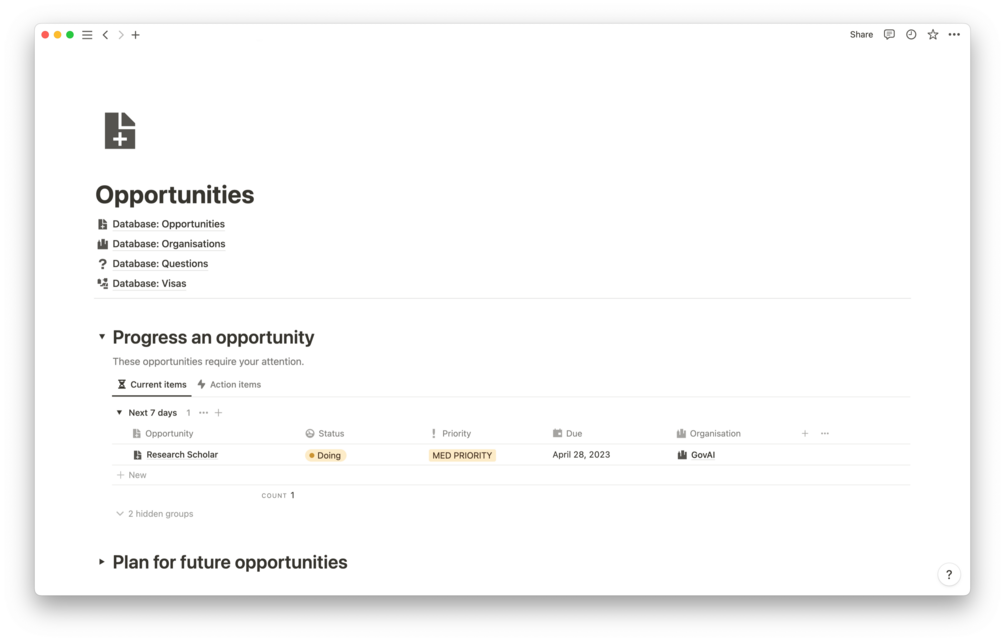Show the 2 hidden groups
The image size is (1005, 641).
[x=155, y=514]
